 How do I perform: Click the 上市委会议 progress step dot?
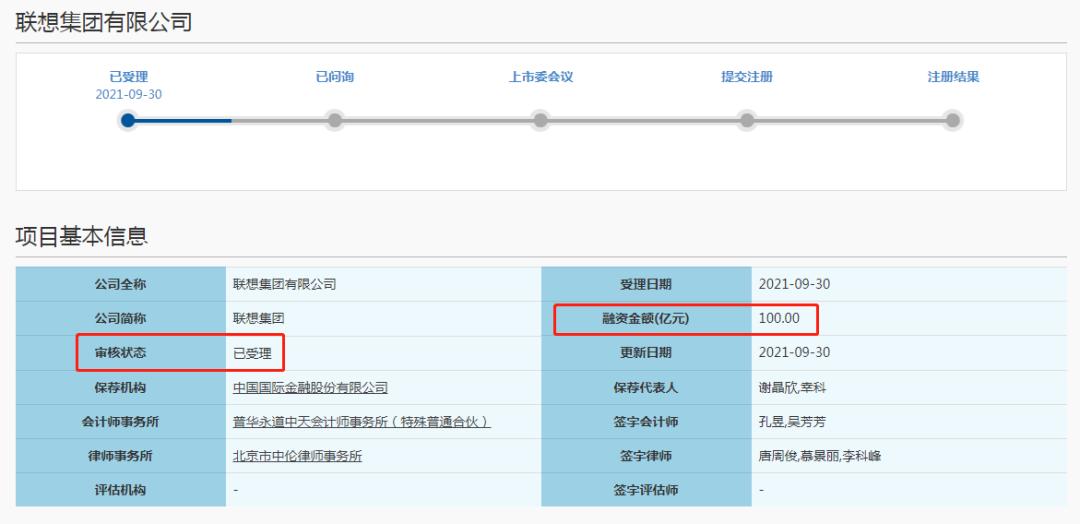(x=541, y=120)
